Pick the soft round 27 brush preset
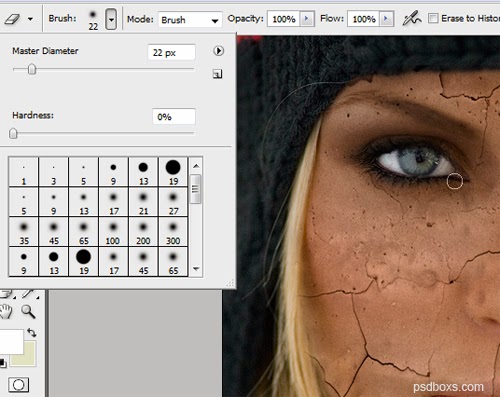This screenshot has height=397, width=500. point(173,202)
